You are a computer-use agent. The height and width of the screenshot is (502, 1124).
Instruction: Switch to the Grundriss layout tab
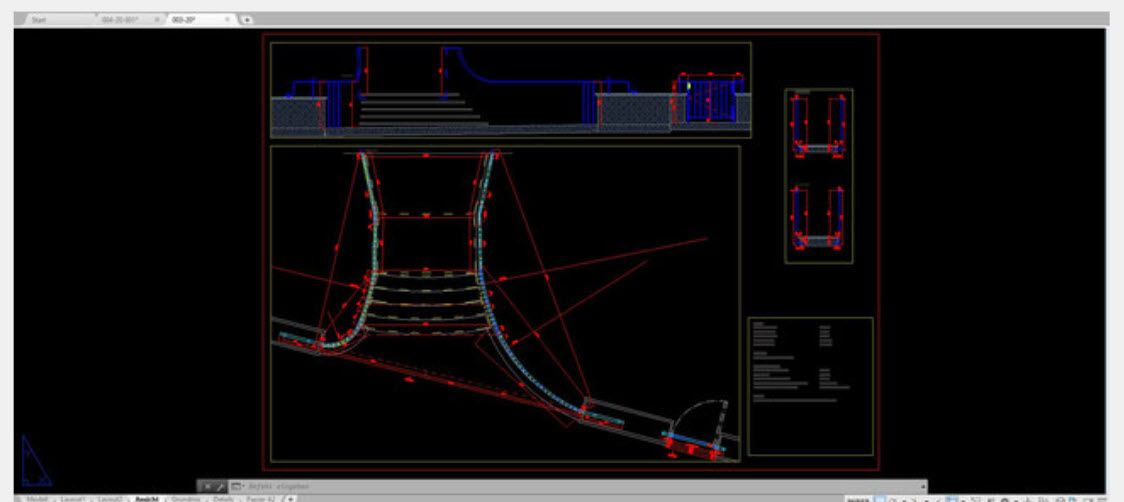[186, 498]
